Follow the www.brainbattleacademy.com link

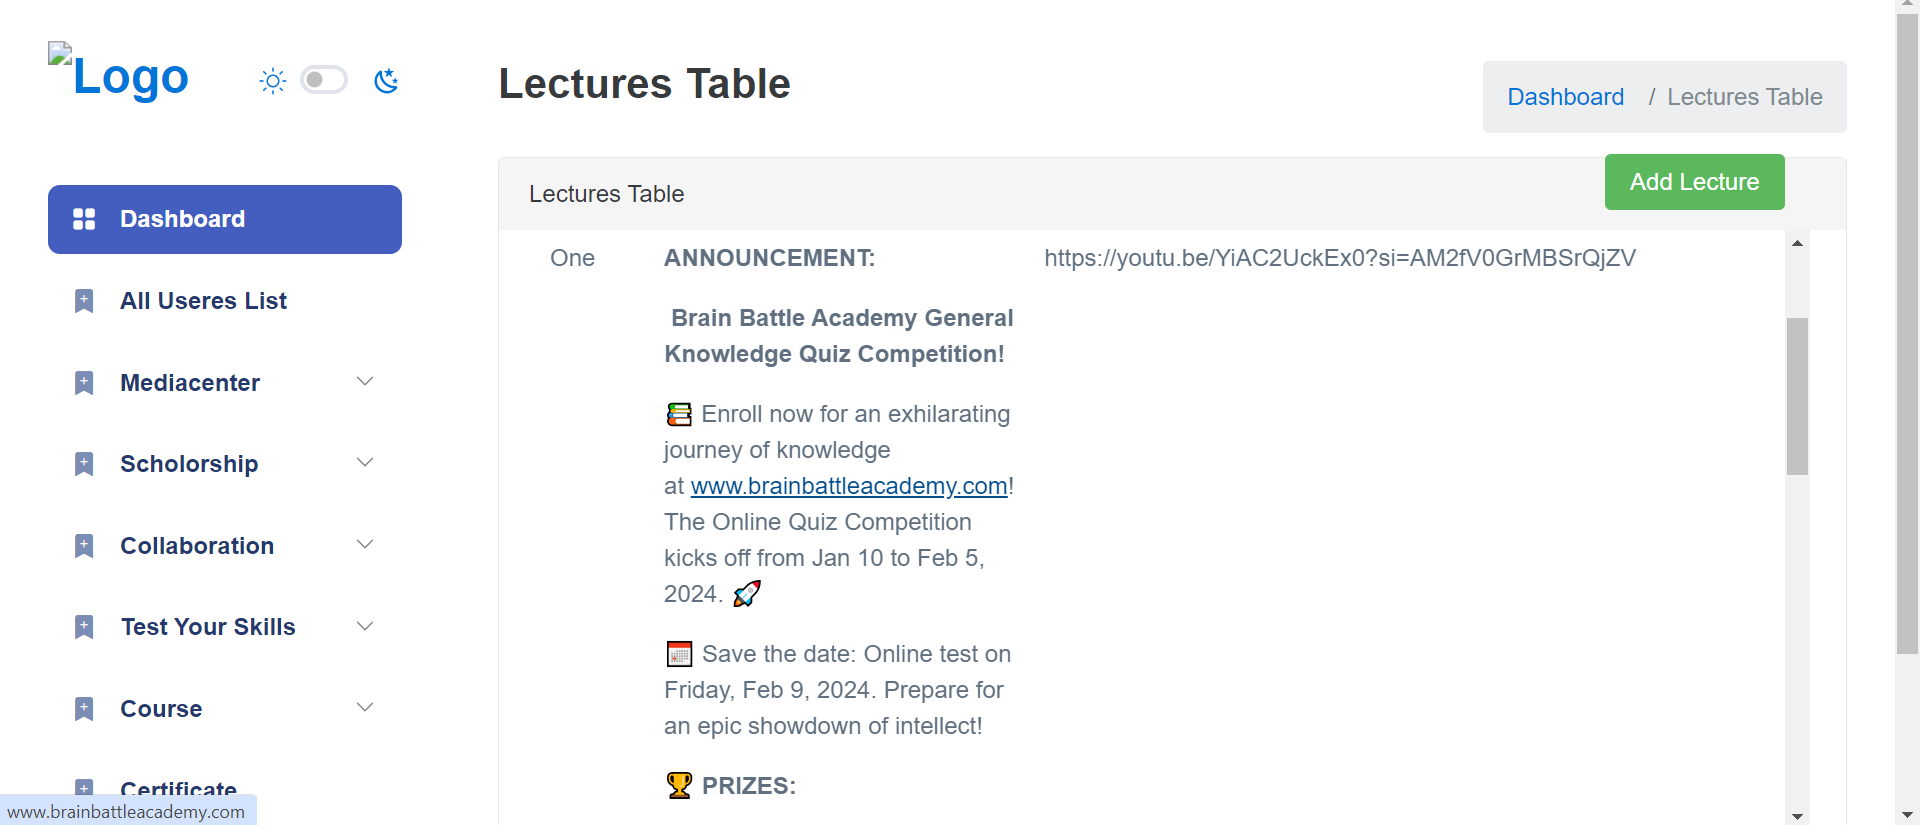[x=848, y=486]
